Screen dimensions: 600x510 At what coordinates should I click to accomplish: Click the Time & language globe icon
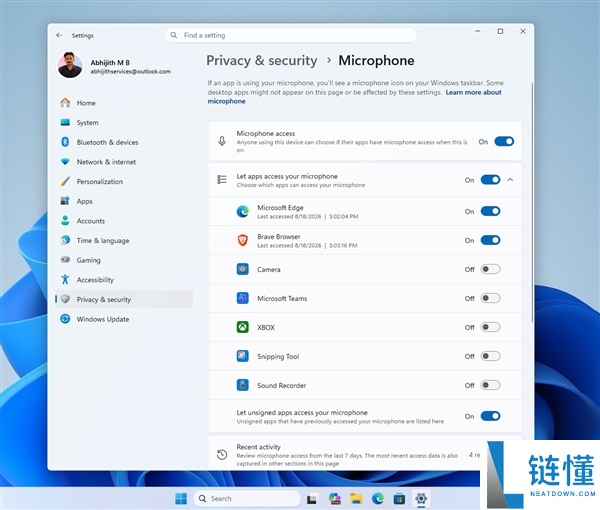pos(65,240)
